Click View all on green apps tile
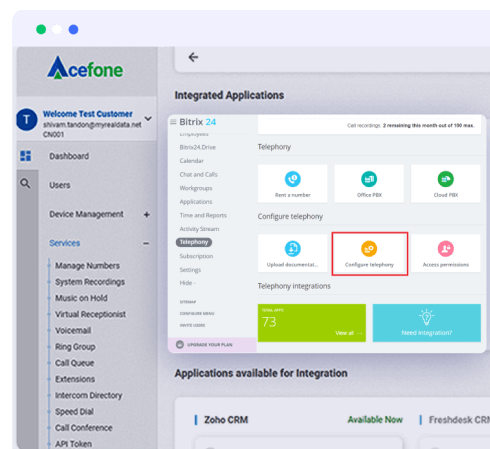Image resolution: width=490 pixels, height=449 pixels. [x=349, y=333]
